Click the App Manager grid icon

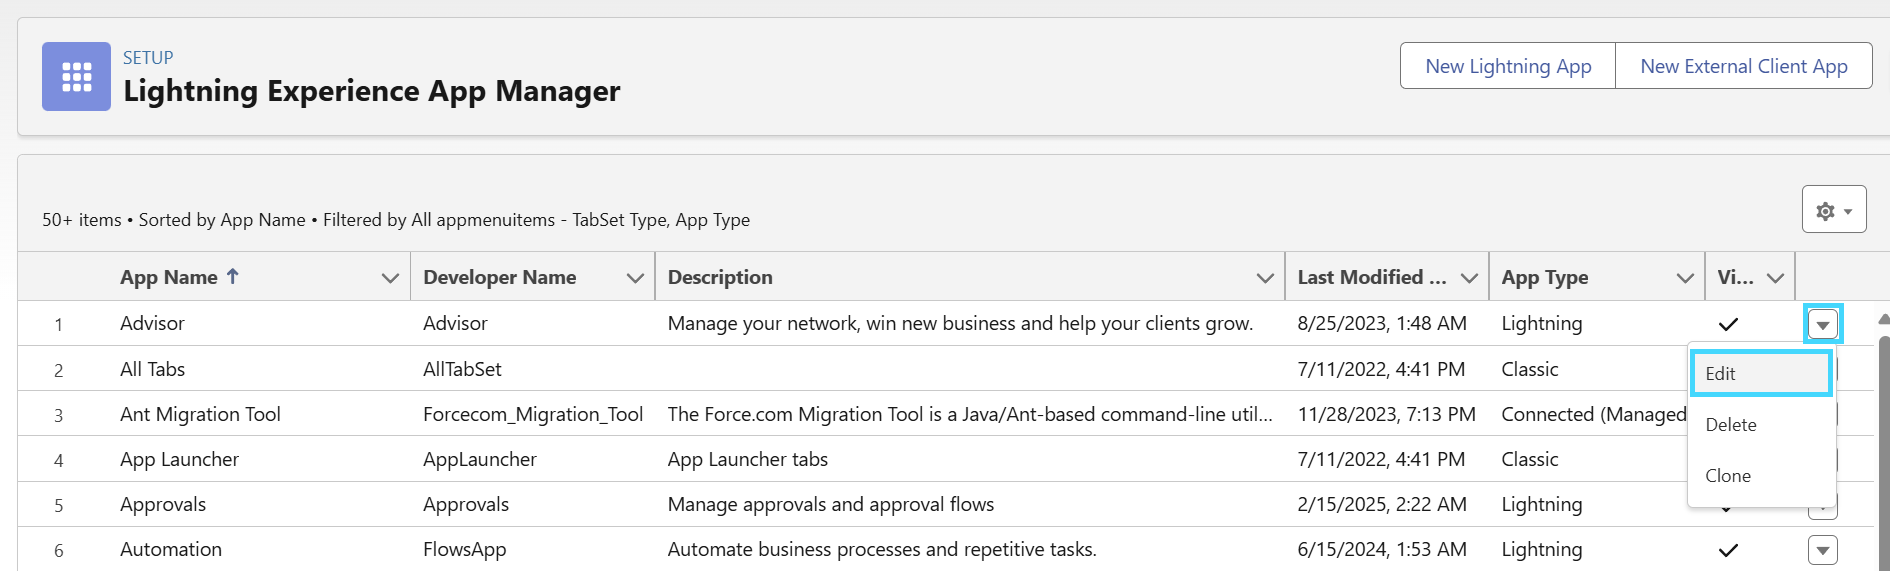click(76, 76)
